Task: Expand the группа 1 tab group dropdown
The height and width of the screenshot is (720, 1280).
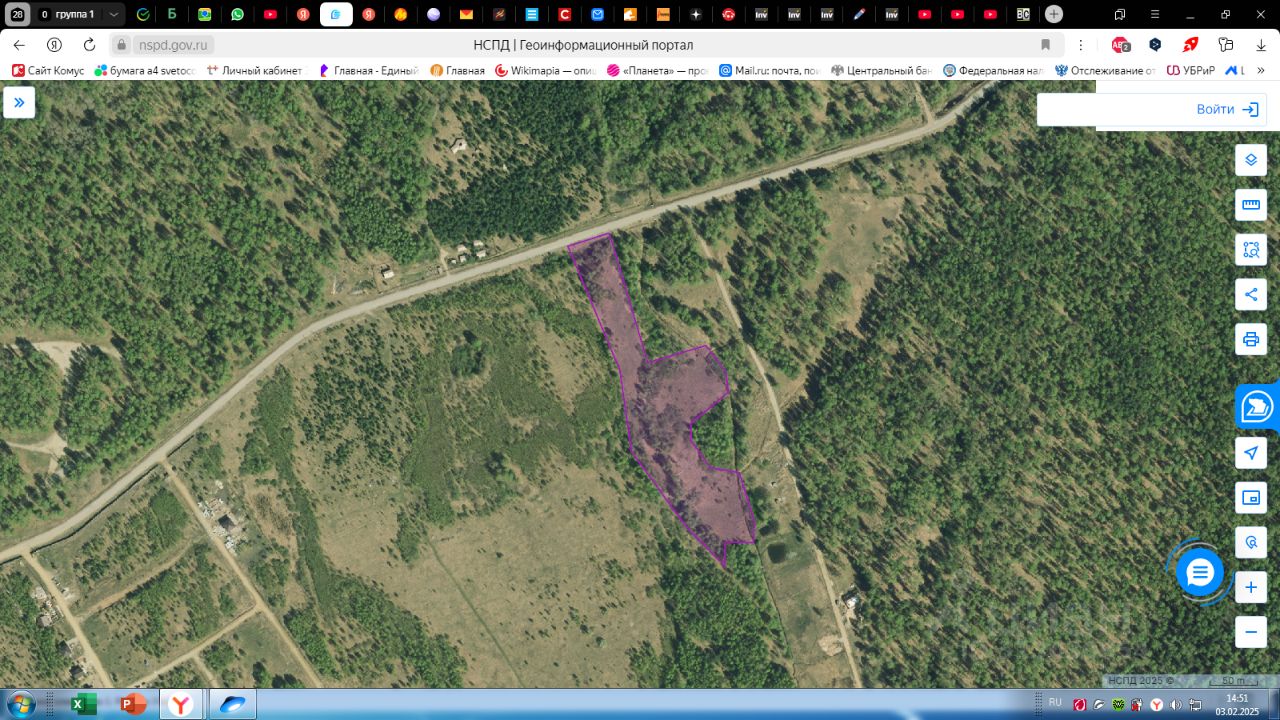Action: [x=114, y=15]
